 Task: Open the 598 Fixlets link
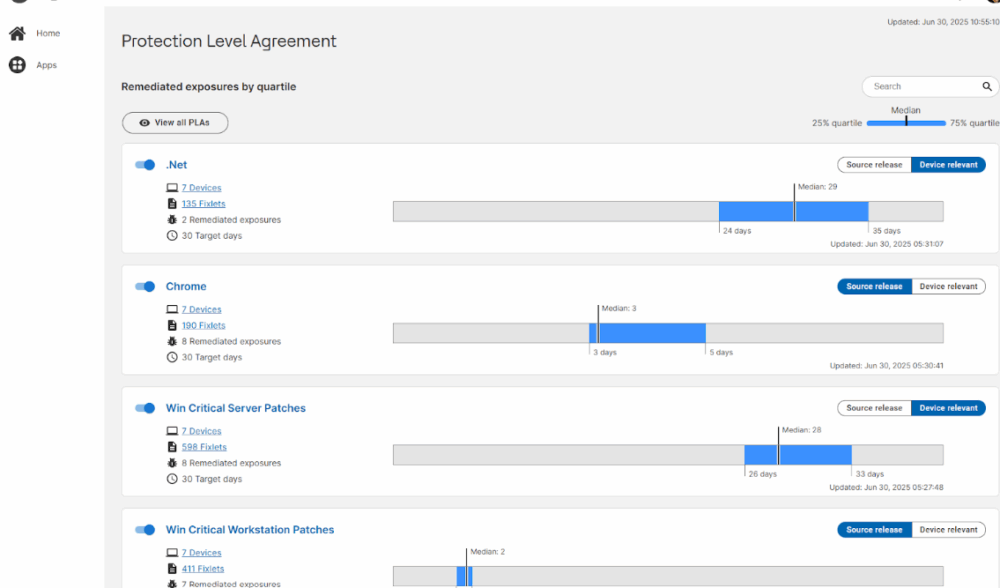[204, 447]
